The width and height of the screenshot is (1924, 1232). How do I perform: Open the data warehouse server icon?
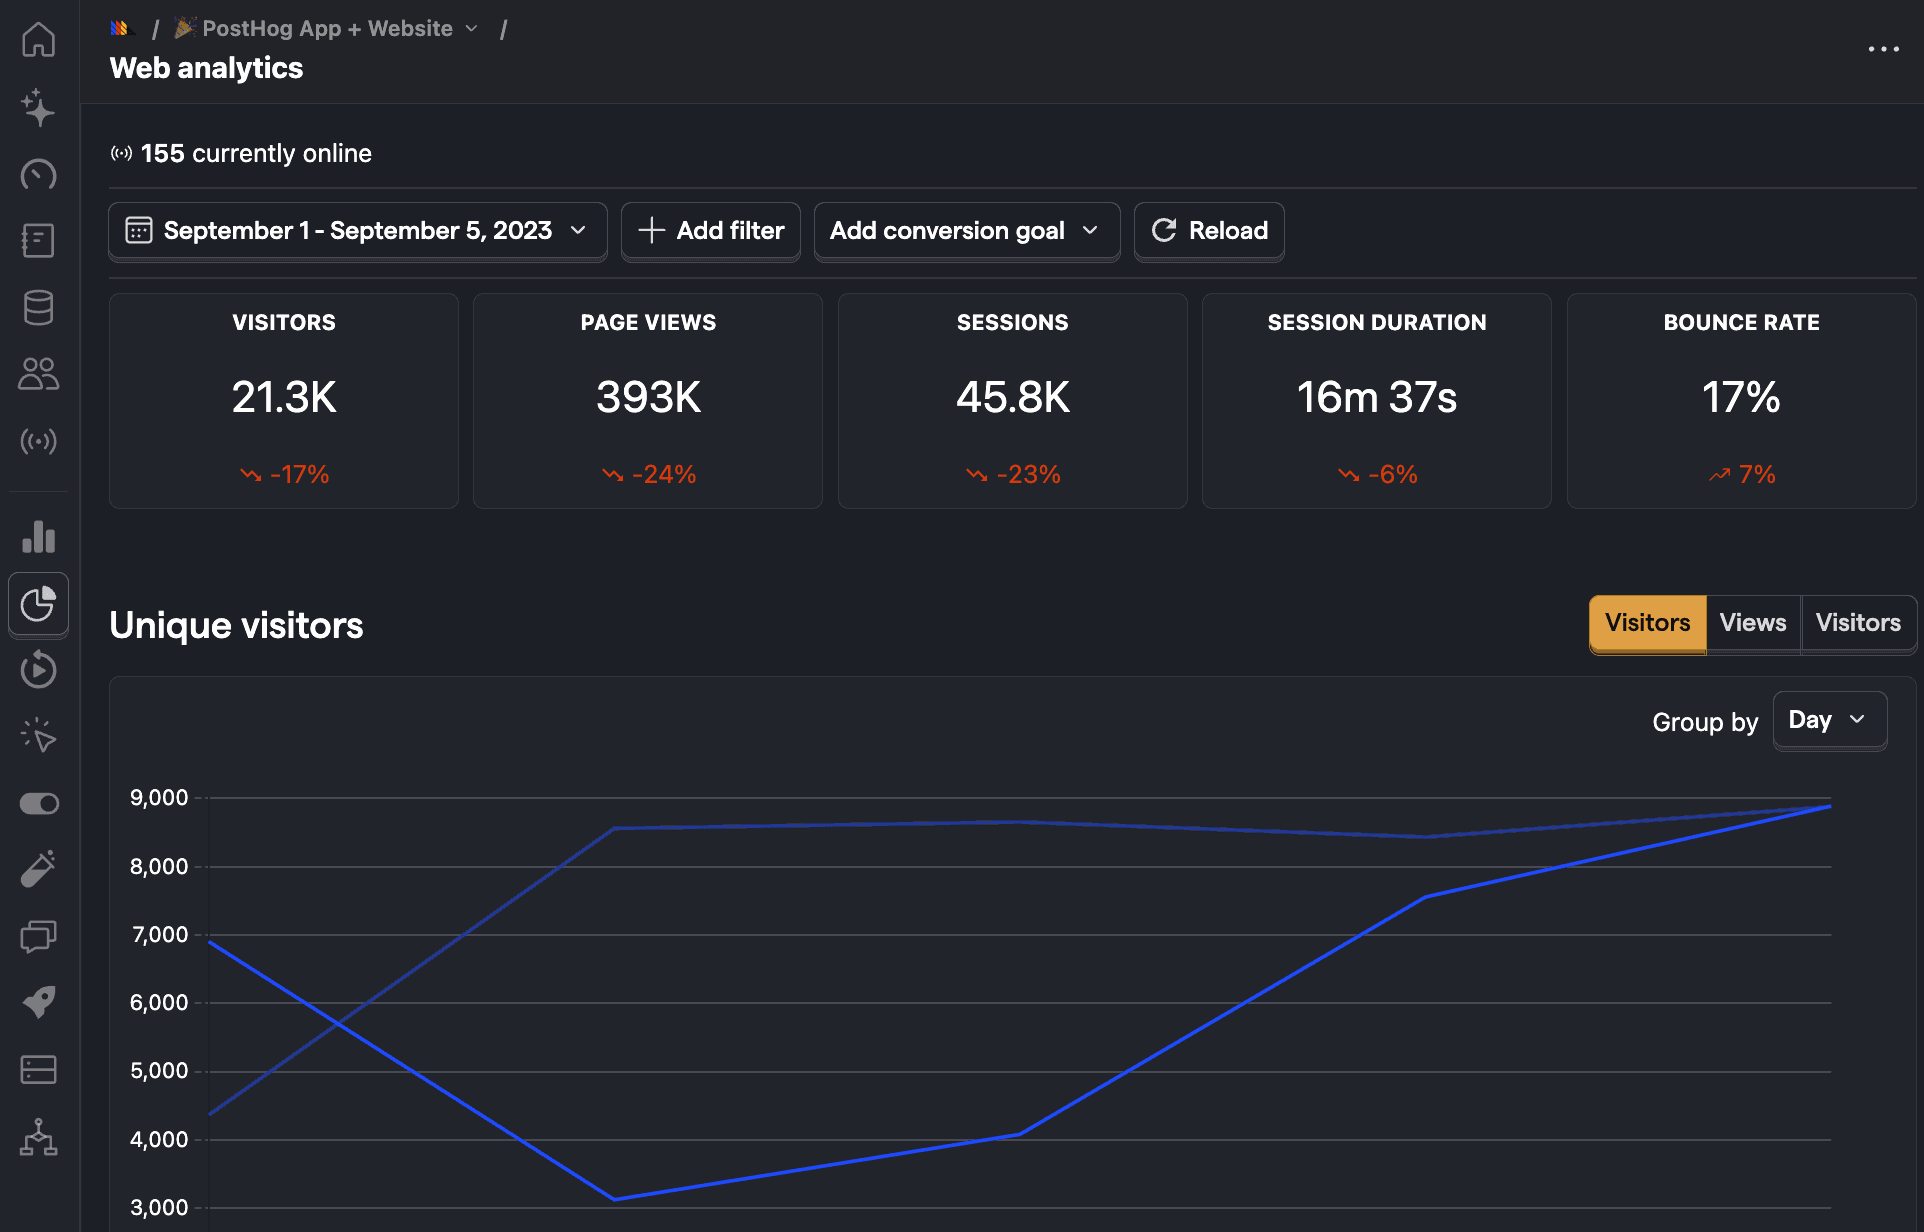coord(39,1069)
